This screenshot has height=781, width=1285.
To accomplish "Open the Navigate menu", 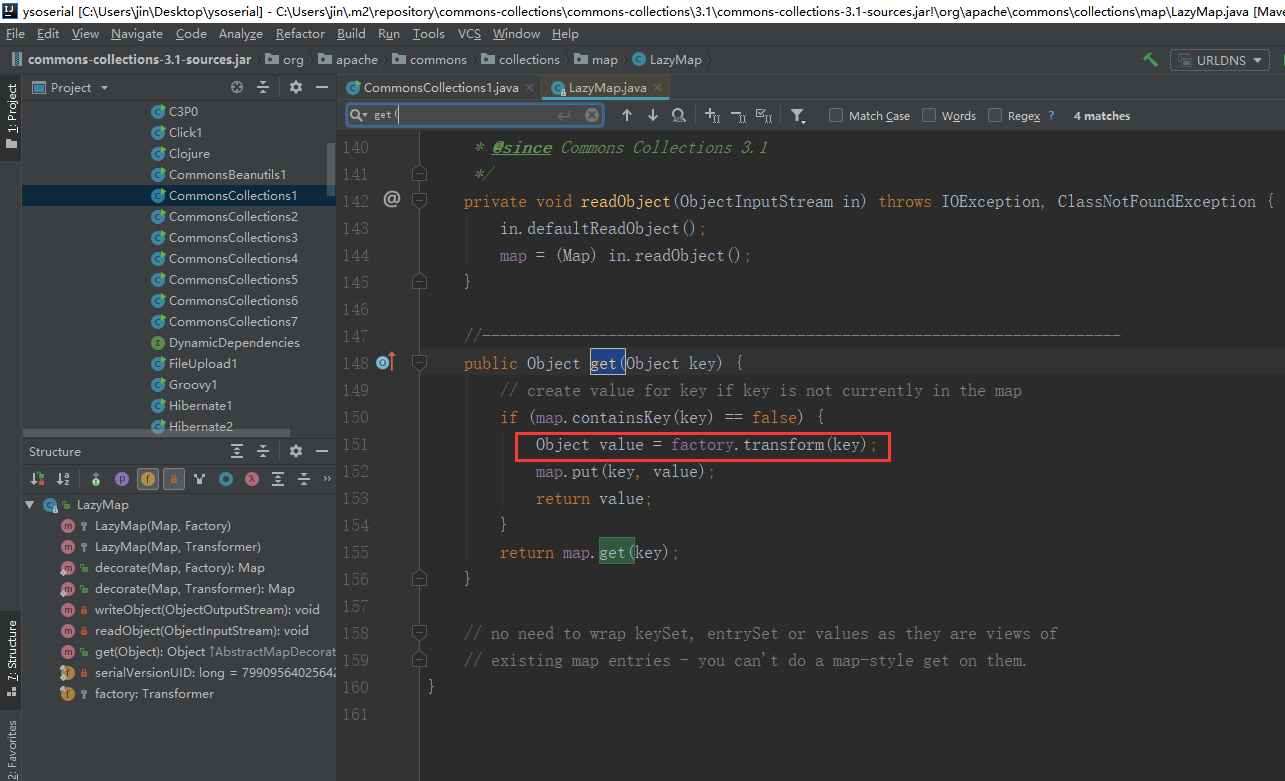I will tap(137, 33).
